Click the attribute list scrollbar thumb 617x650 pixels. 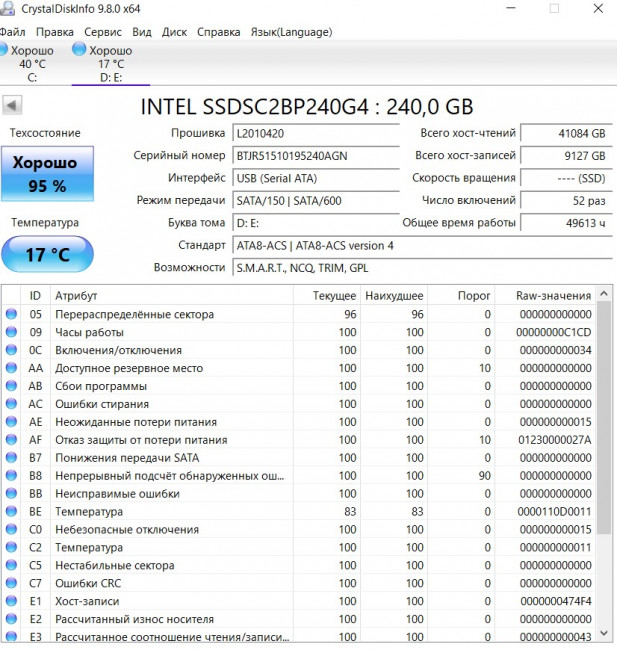pos(604,418)
